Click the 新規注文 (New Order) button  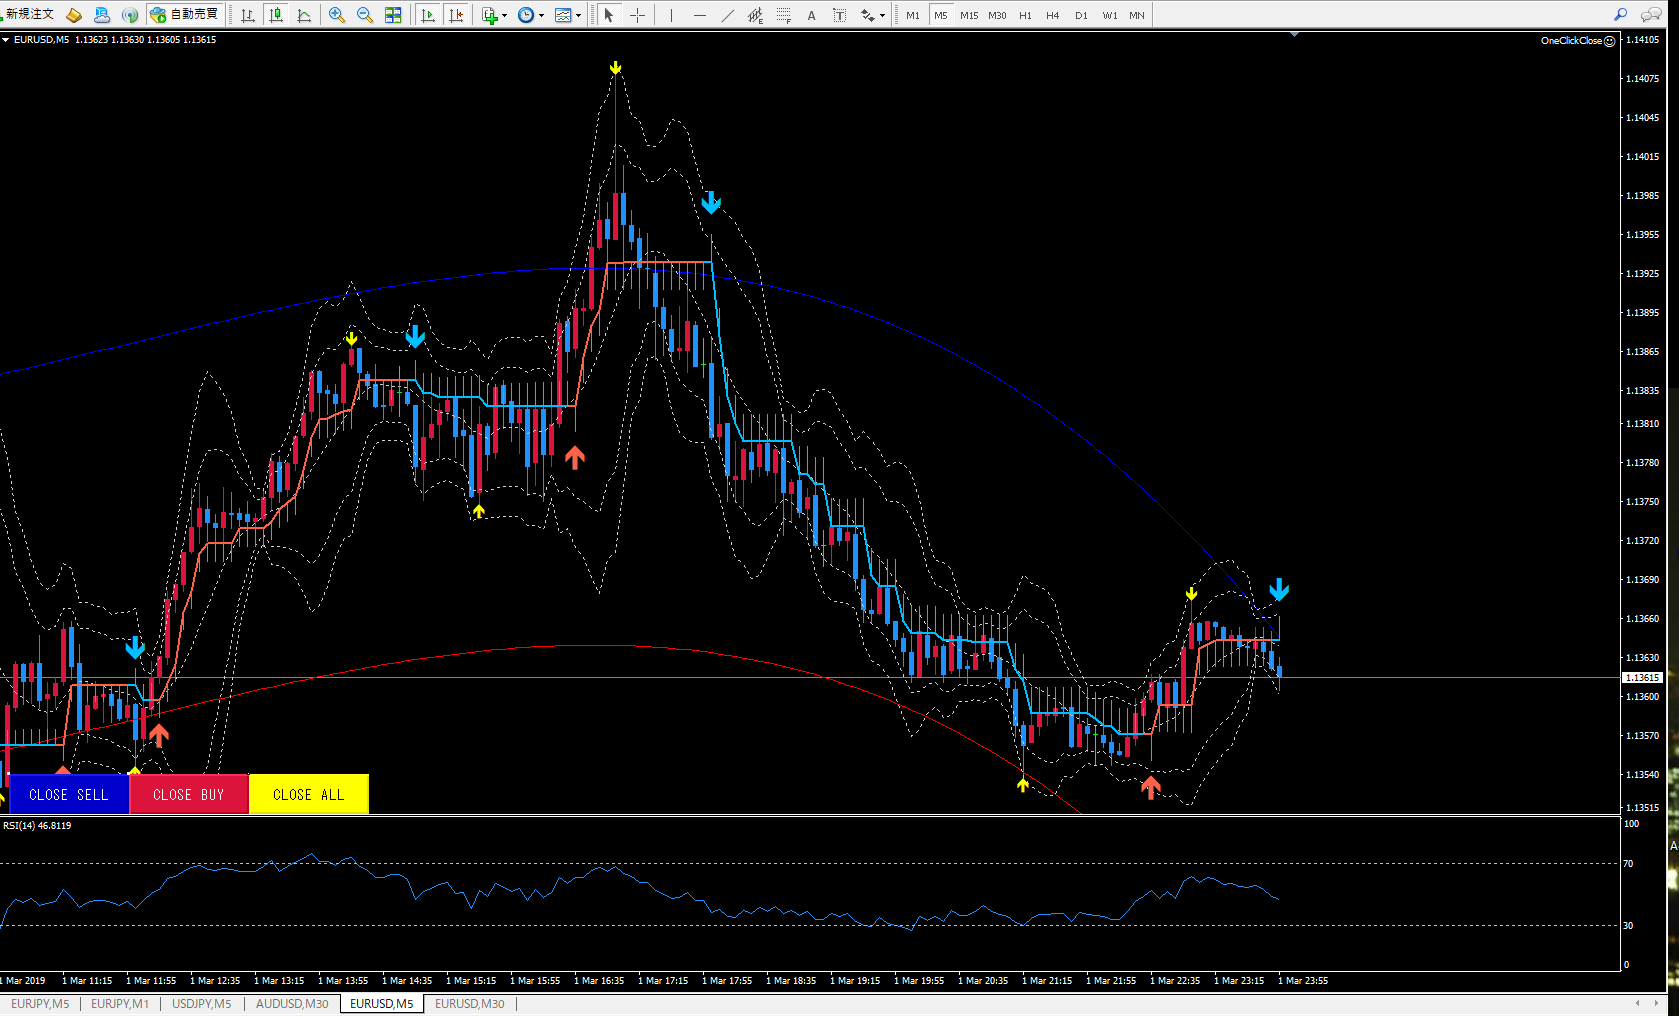(x=29, y=14)
